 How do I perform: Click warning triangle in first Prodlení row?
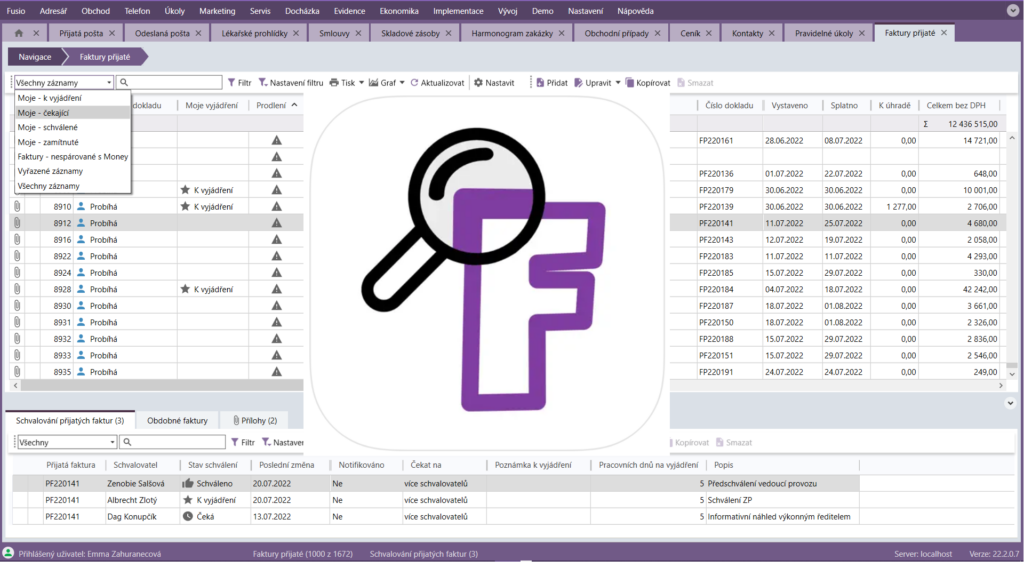(277, 141)
